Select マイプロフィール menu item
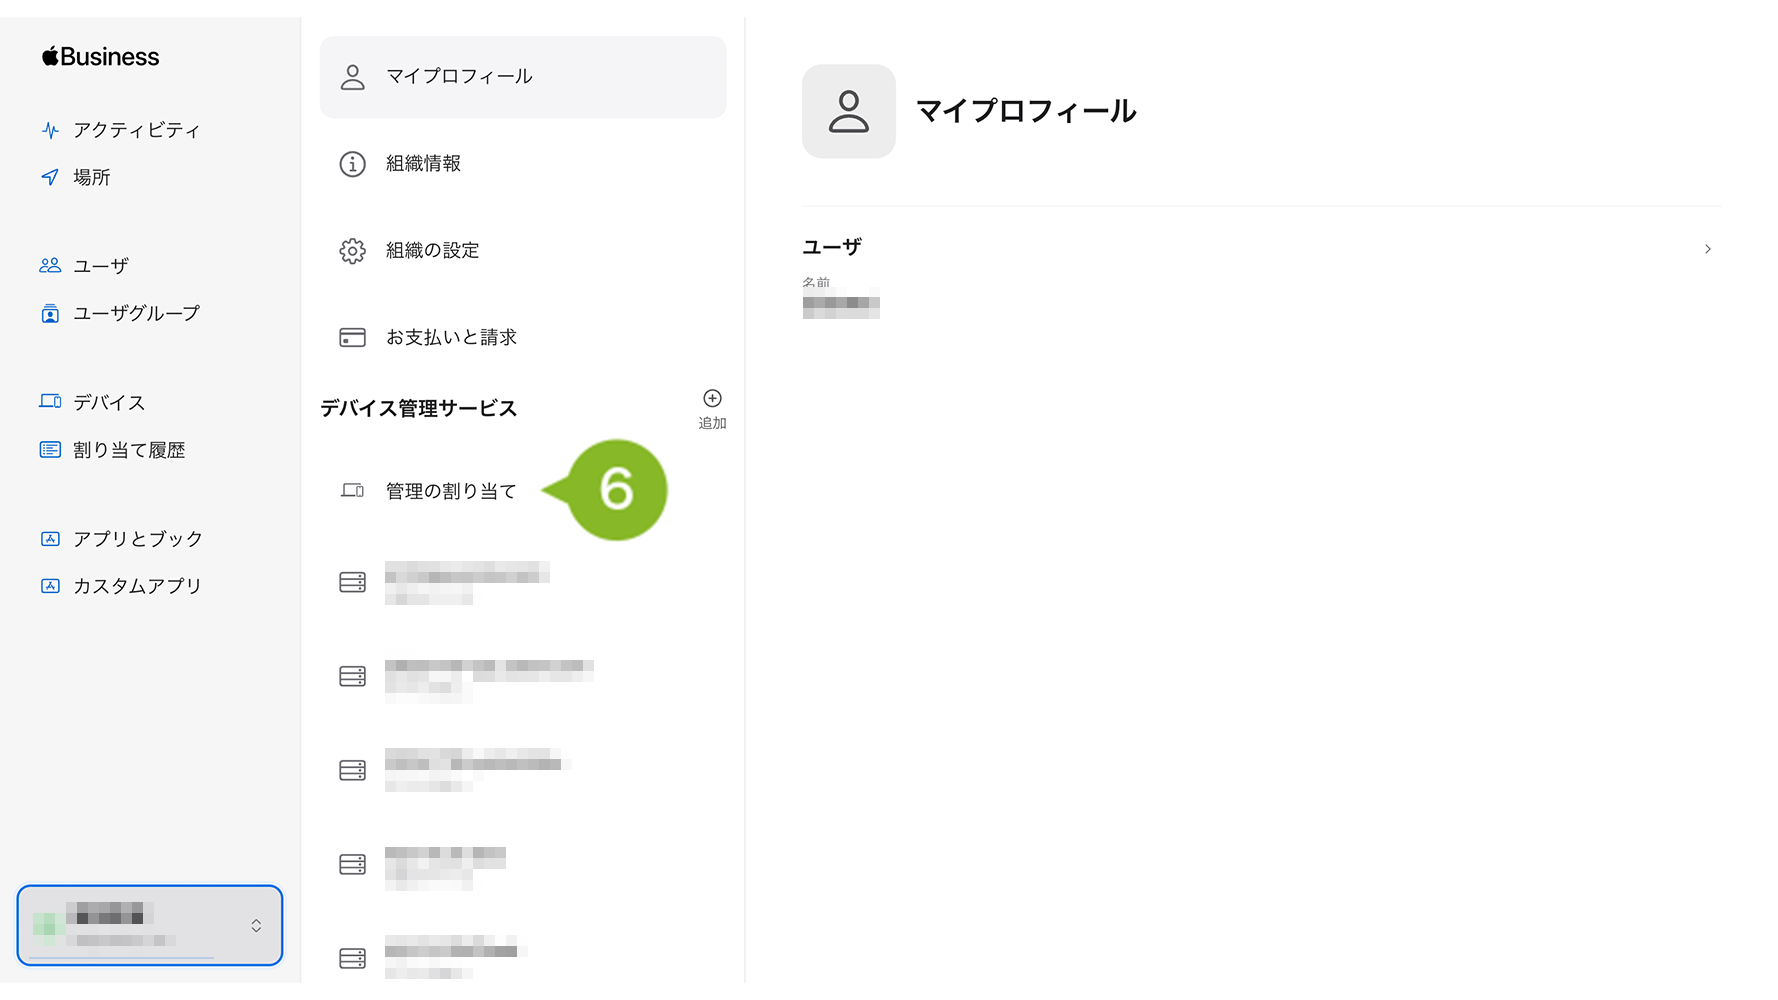1778x1000 pixels. pyautogui.click(x=523, y=77)
